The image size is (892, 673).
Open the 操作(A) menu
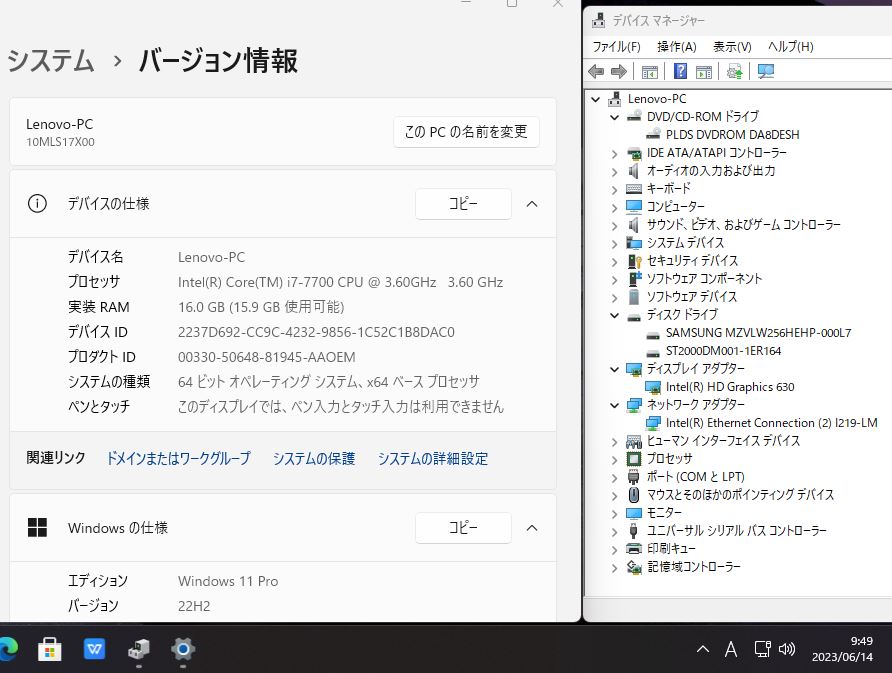[x=676, y=47]
